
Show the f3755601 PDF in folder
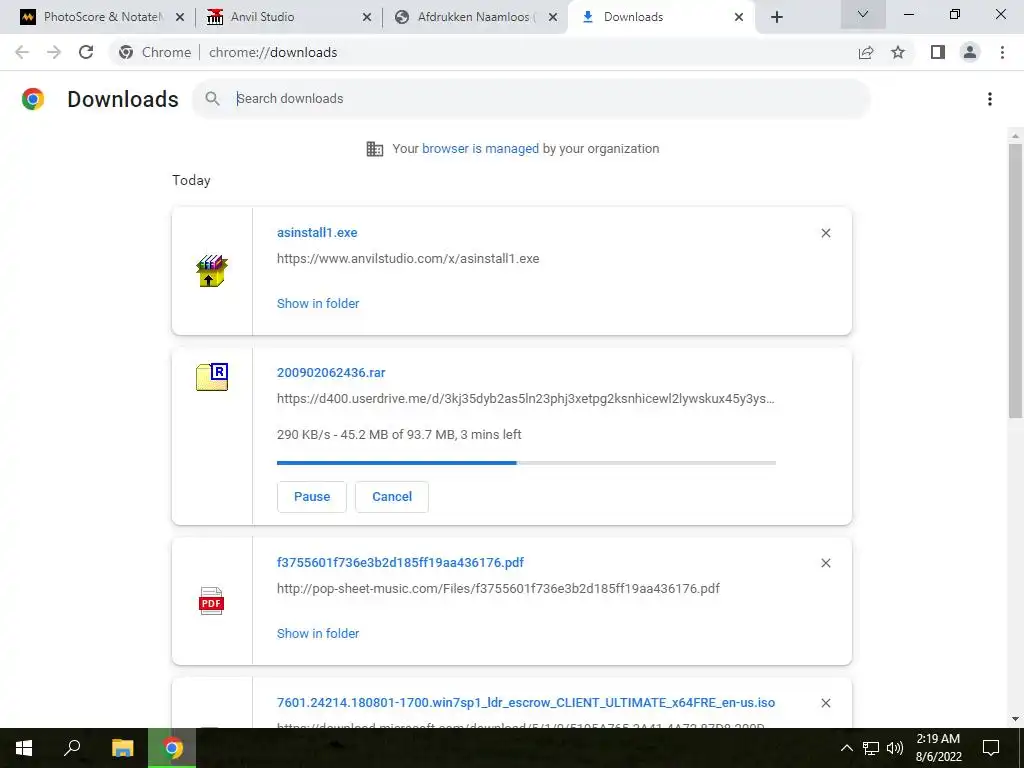point(318,633)
